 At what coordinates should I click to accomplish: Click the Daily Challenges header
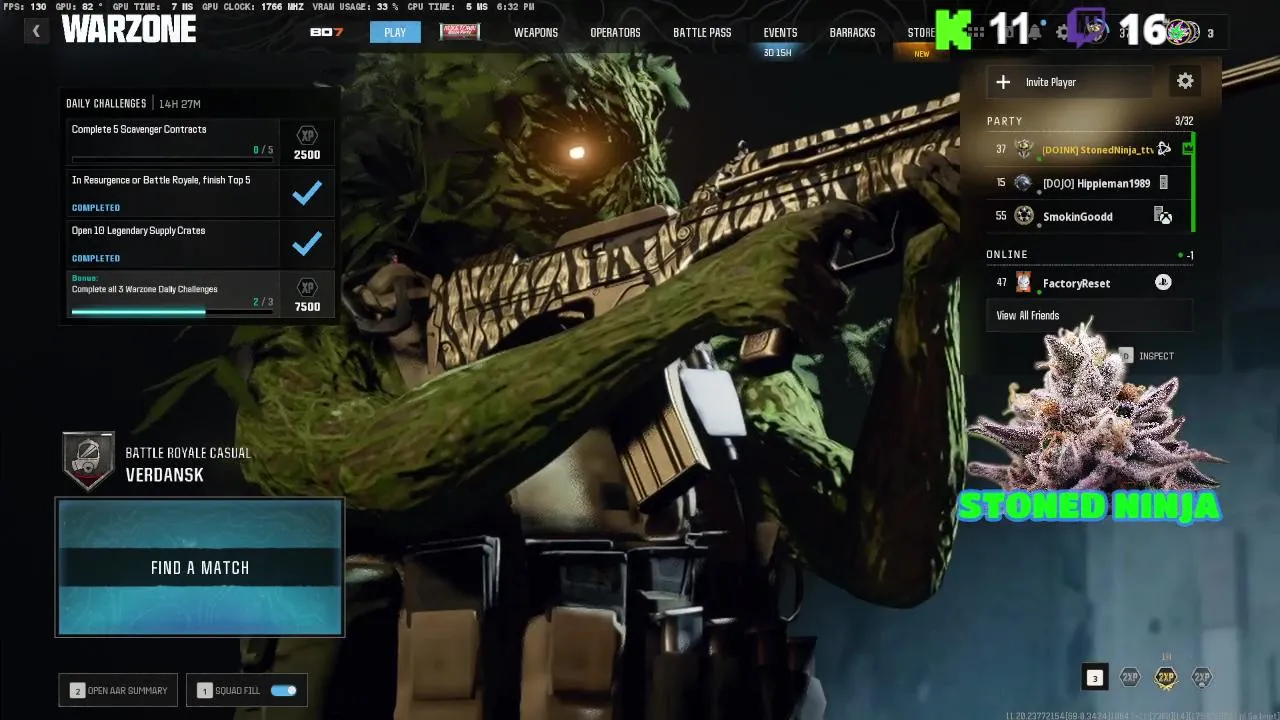pyautogui.click(x=106, y=104)
